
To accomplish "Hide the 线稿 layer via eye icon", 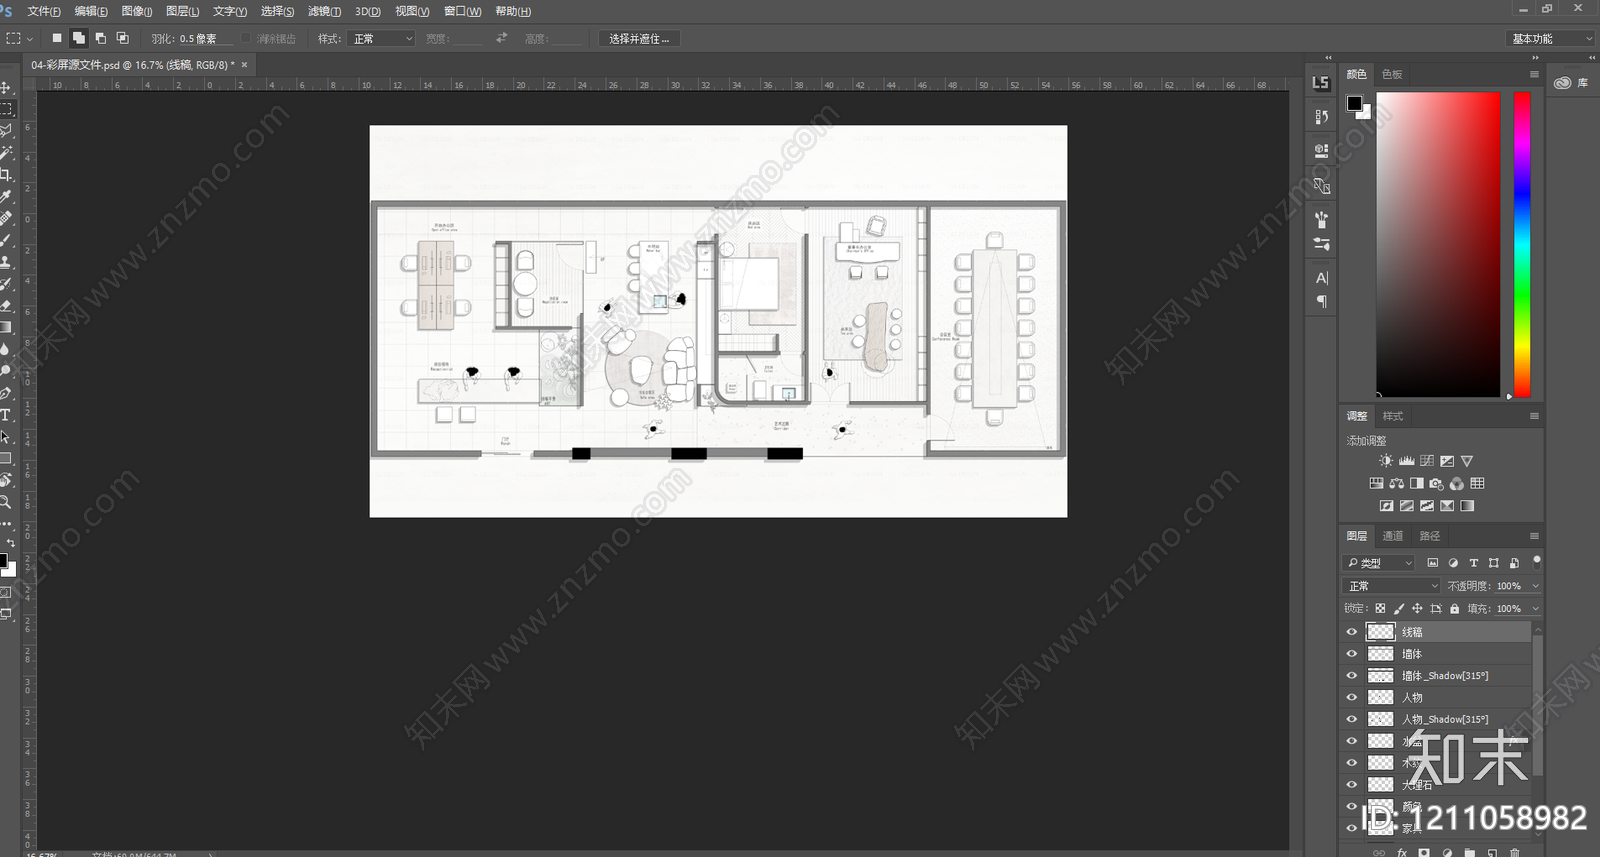I will [x=1352, y=632].
